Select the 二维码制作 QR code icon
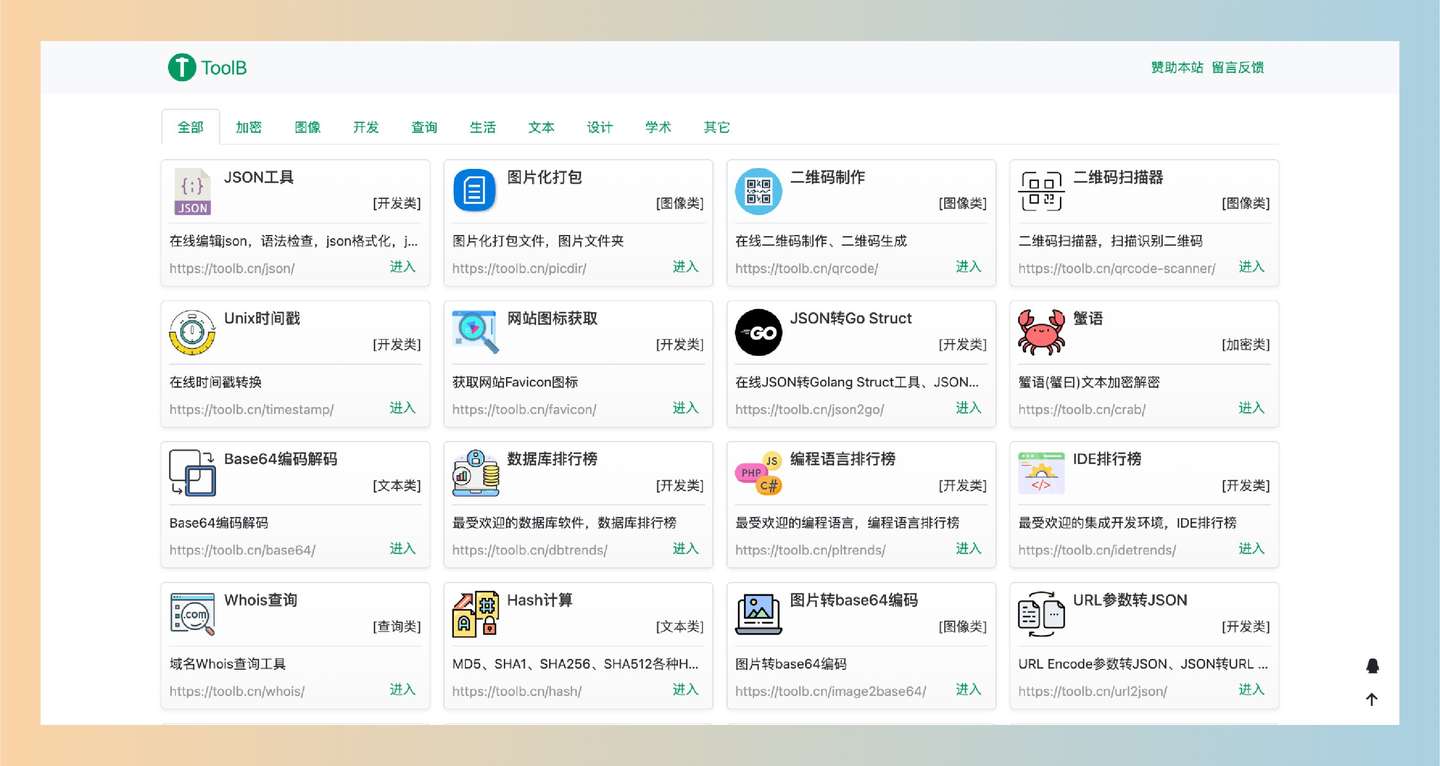Screen dimensions: 1440x766 pyautogui.click(x=758, y=191)
